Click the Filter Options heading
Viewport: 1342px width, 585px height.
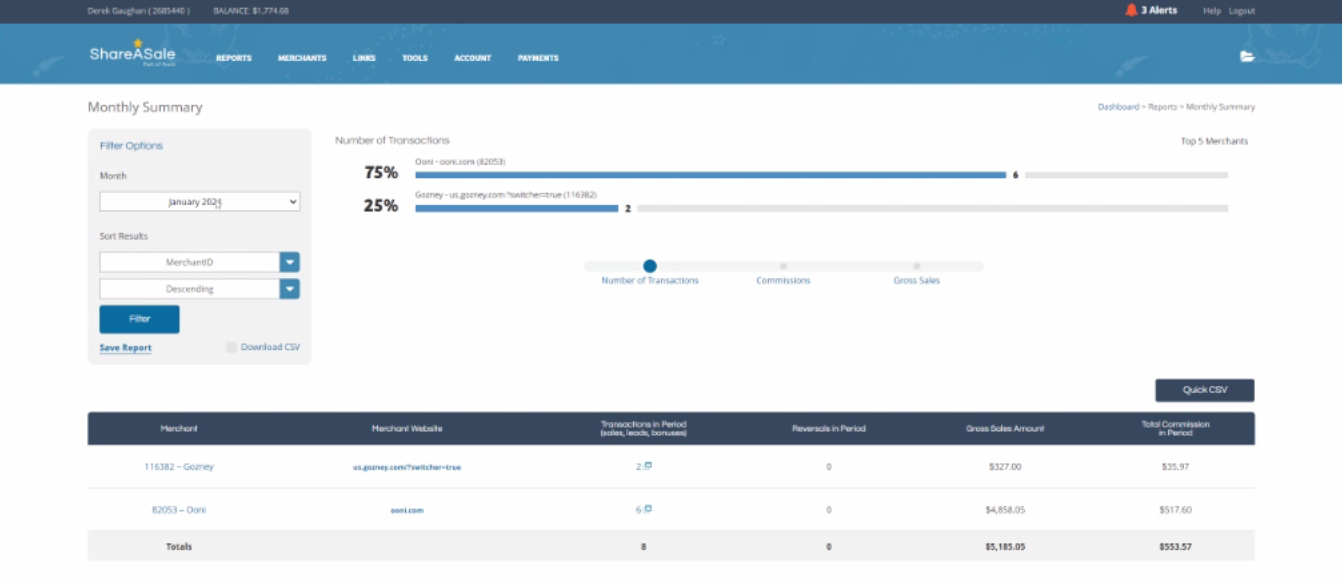point(131,146)
